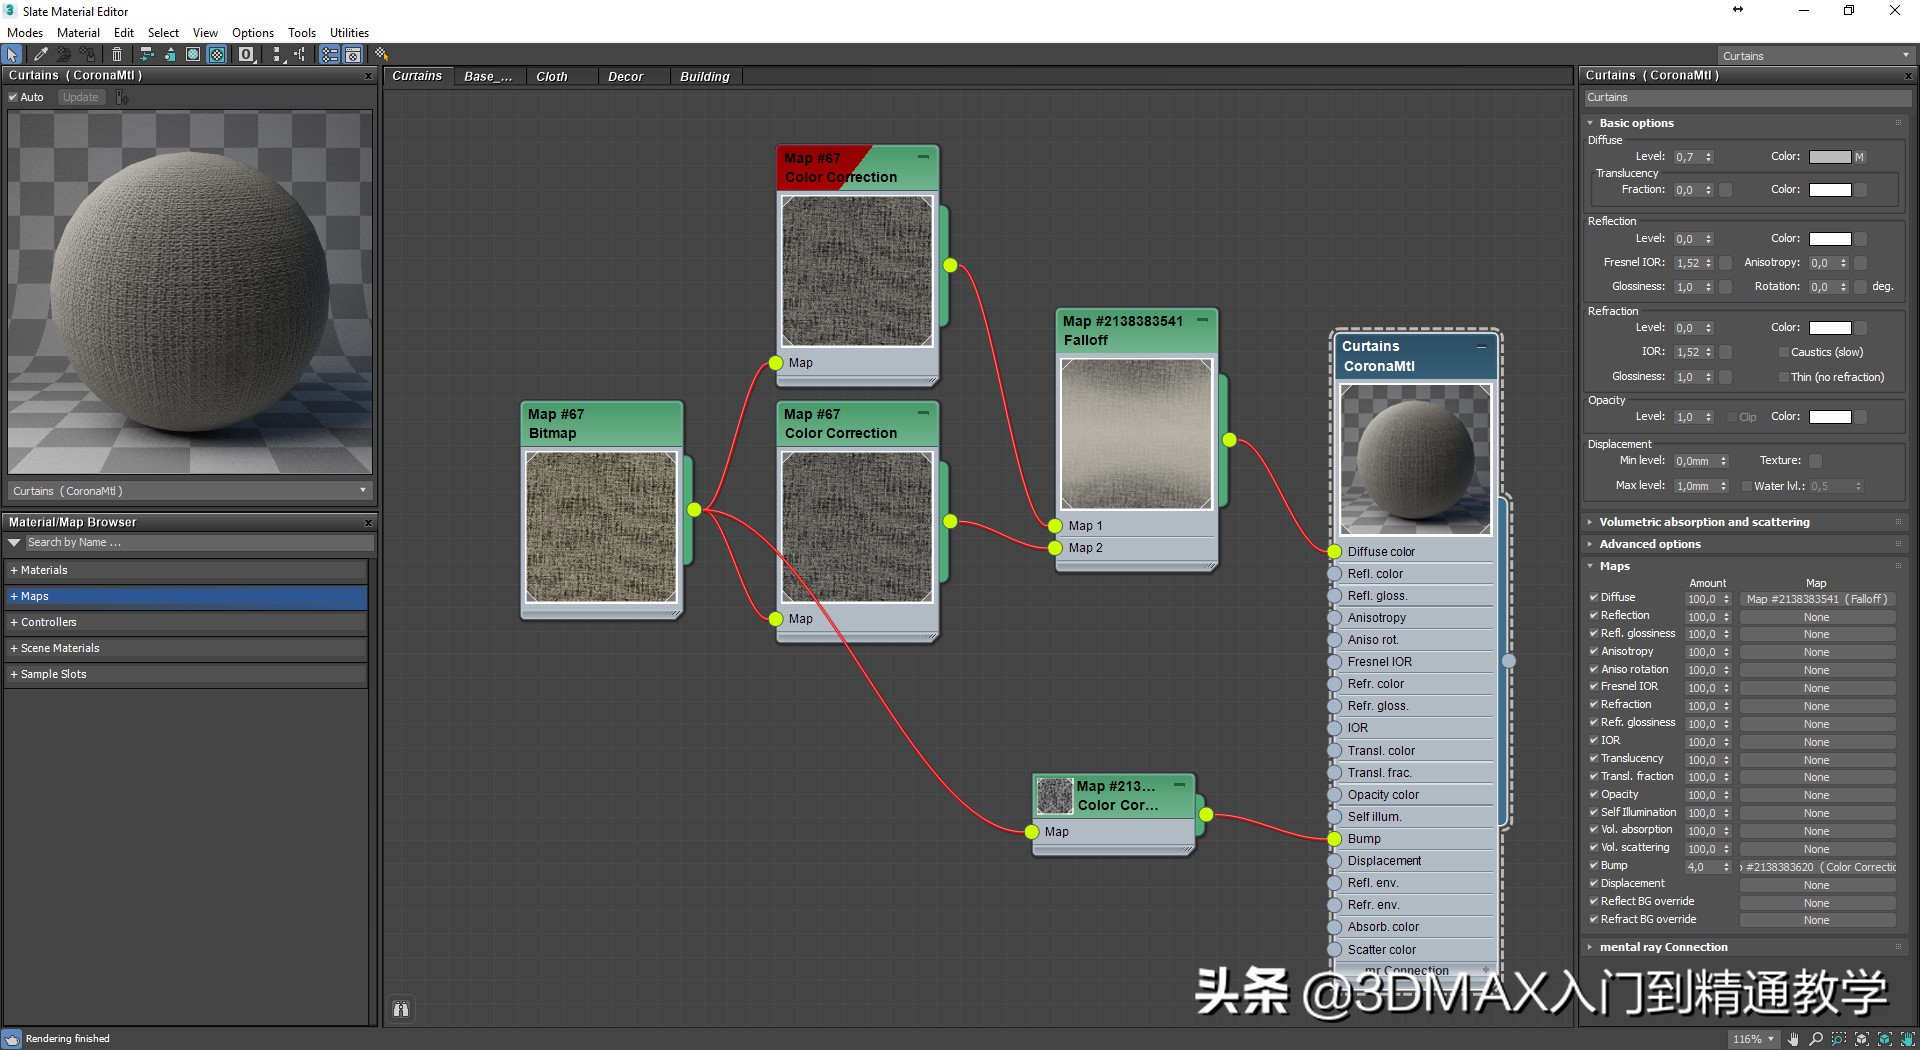The height and width of the screenshot is (1050, 1920).
Task: Toggle Show Shaded Material in Viewport
Action: coord(217,55)
